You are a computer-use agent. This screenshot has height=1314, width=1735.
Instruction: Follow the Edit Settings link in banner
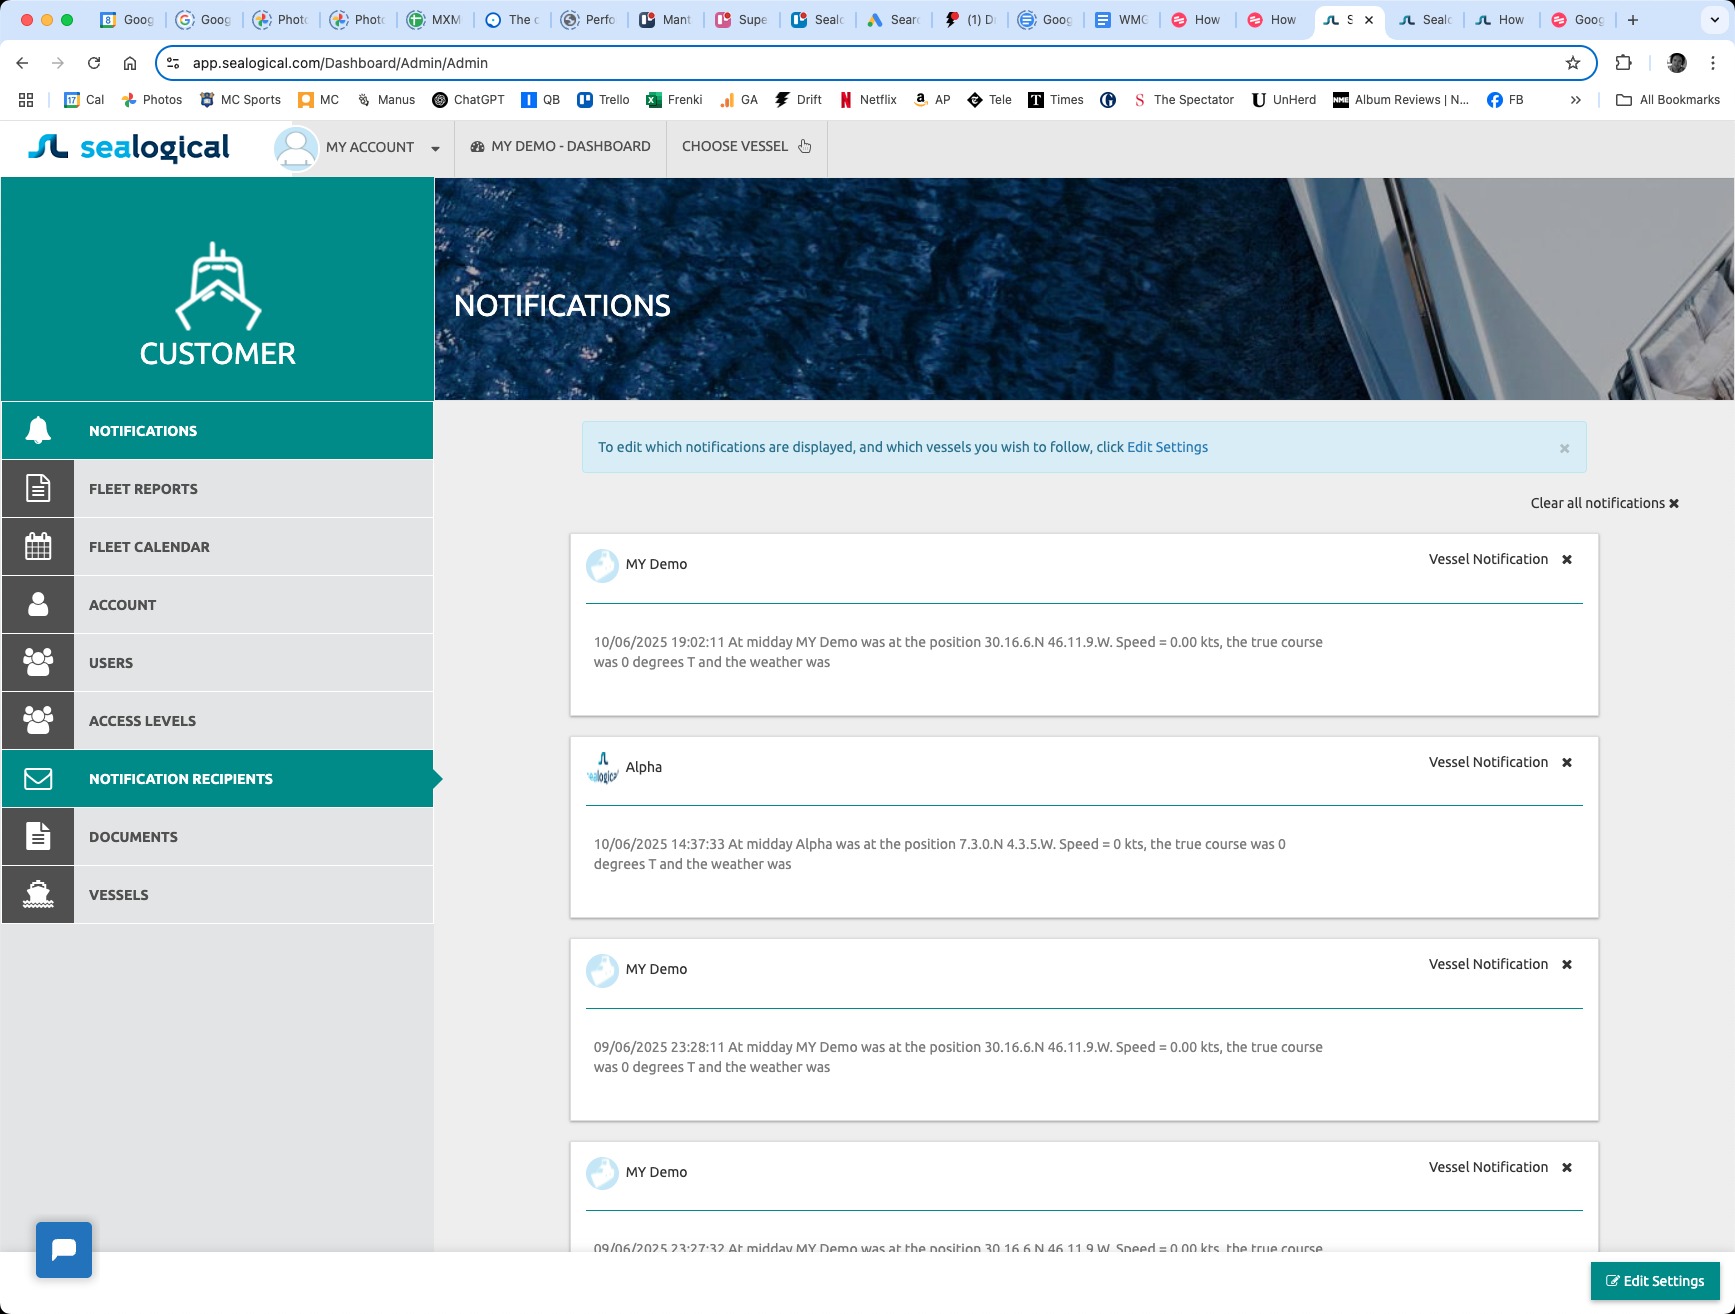[x=1167, y=448]
